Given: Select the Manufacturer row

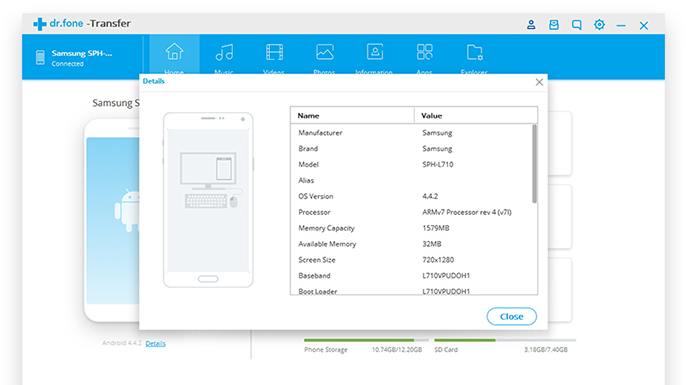Looking at the screenshot, I should (411, 133).
